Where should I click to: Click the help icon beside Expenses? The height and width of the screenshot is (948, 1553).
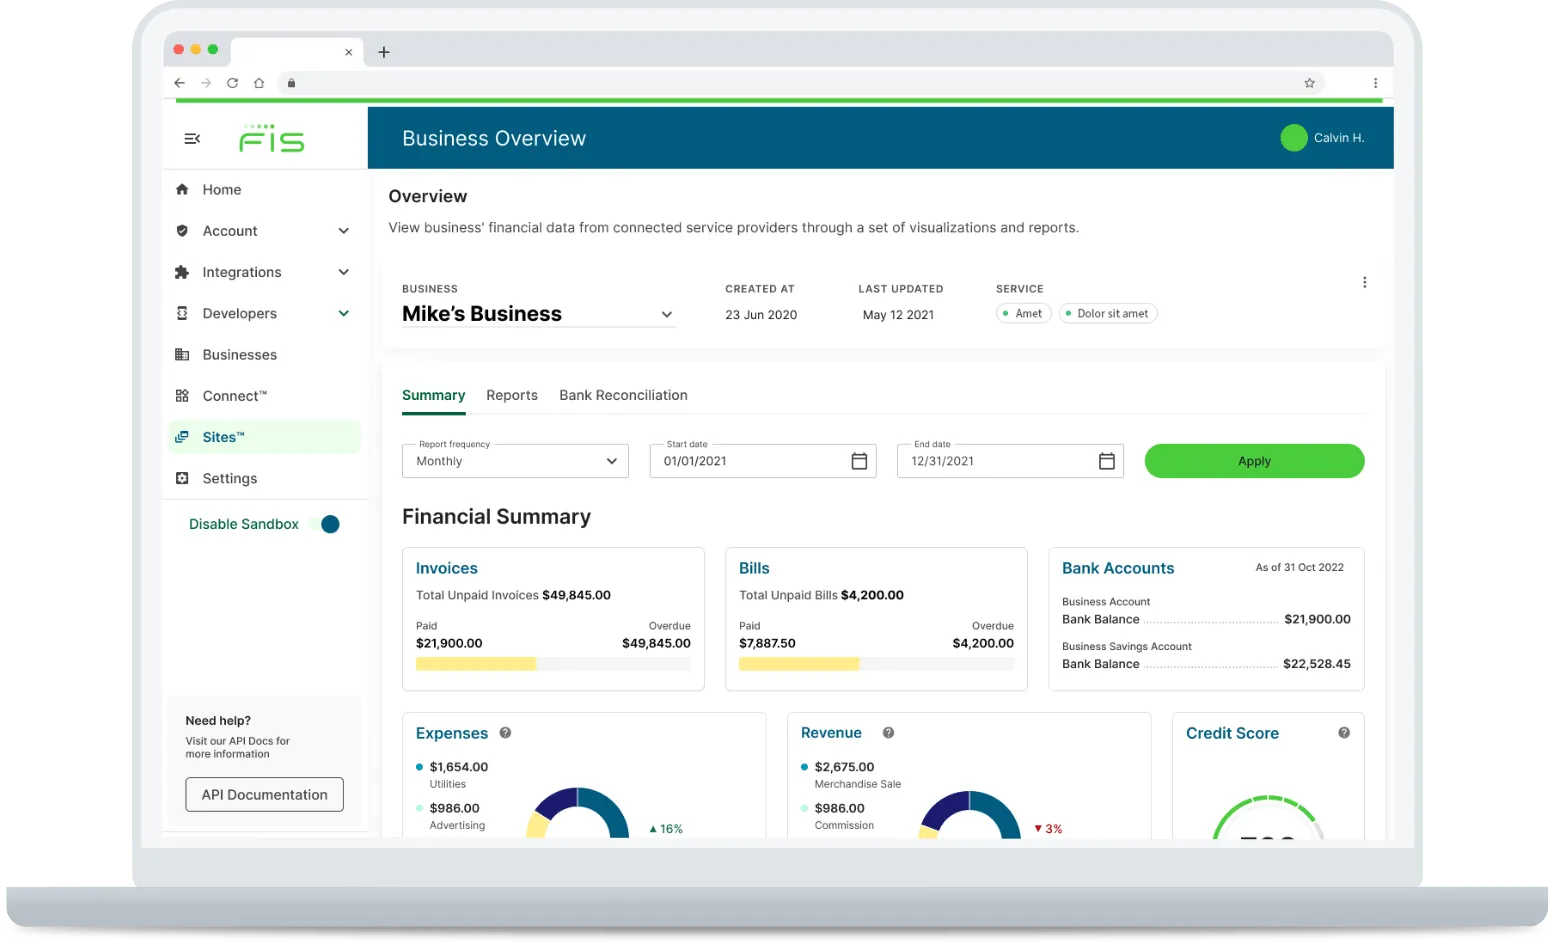pos(505,733)
